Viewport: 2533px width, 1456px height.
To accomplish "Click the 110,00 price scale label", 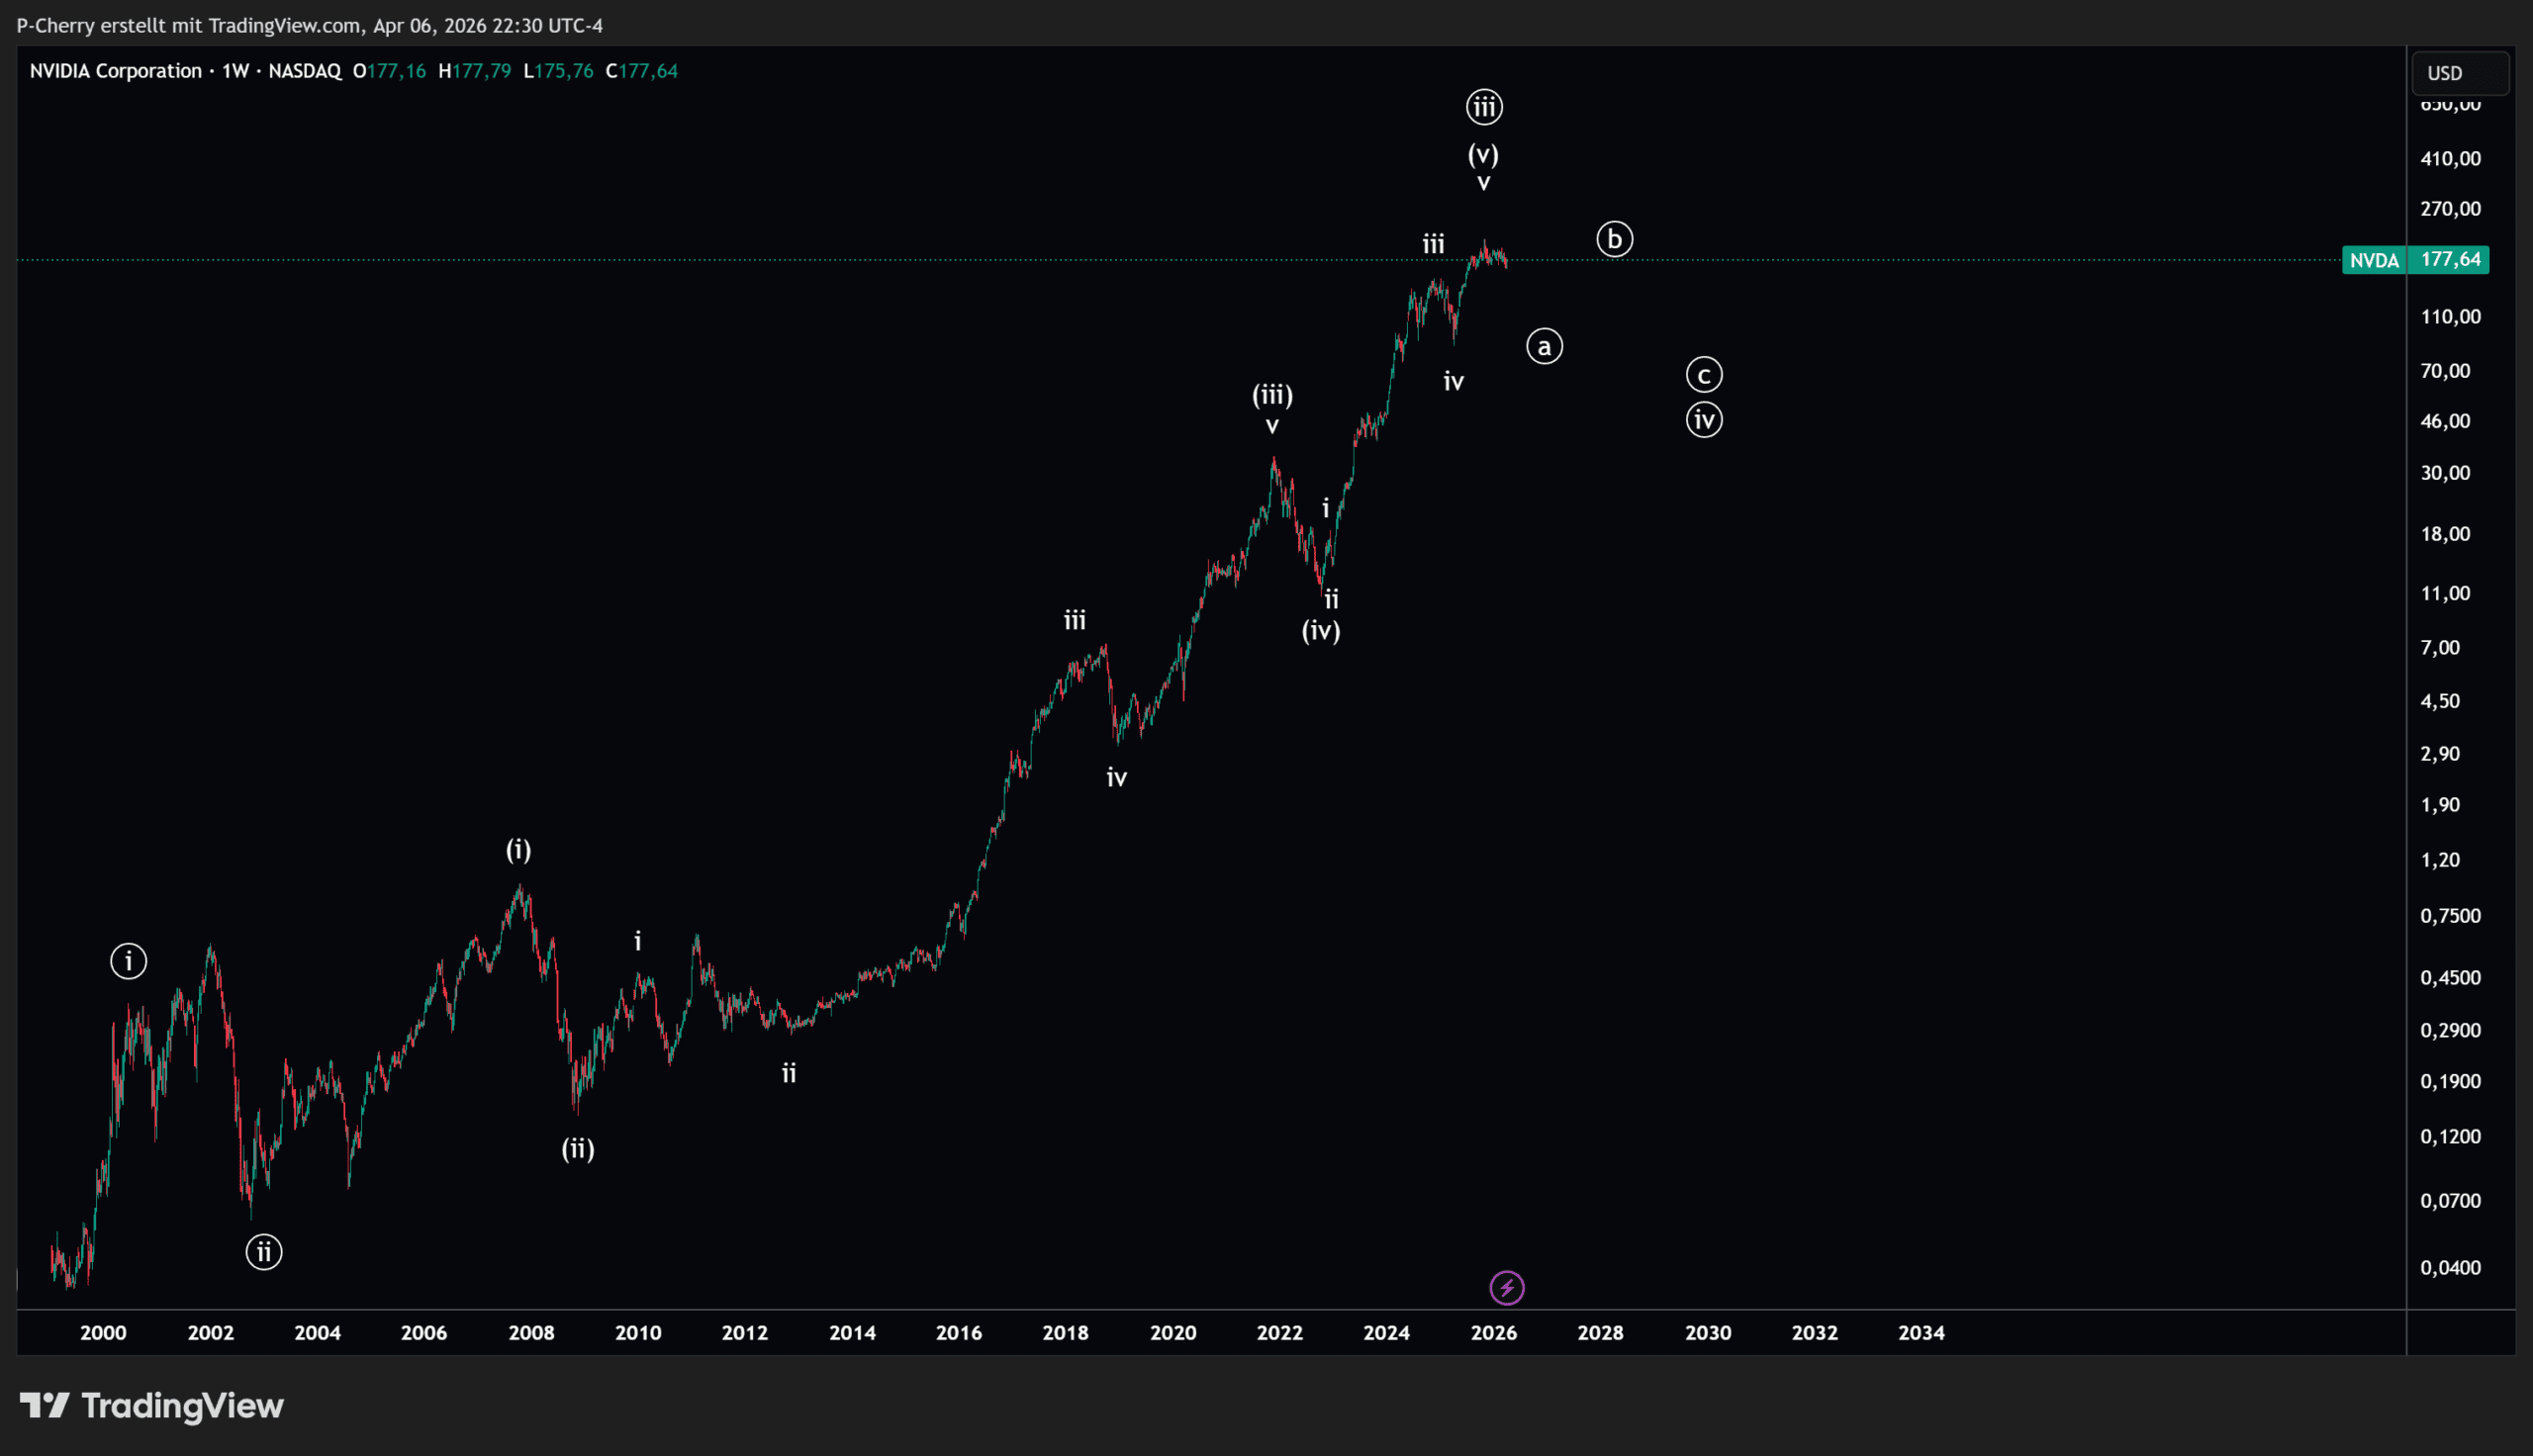I will 2450,317.
